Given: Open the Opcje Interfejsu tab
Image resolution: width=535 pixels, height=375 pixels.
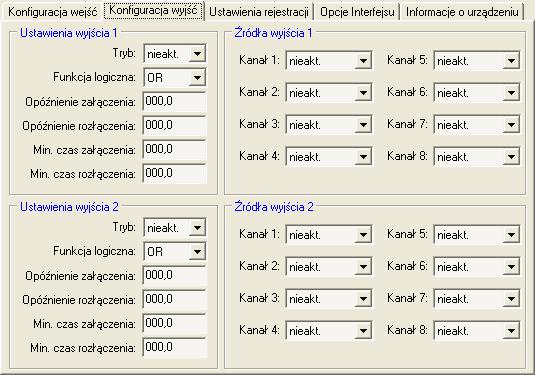Looking at the screenshot, I should (357, 12).
